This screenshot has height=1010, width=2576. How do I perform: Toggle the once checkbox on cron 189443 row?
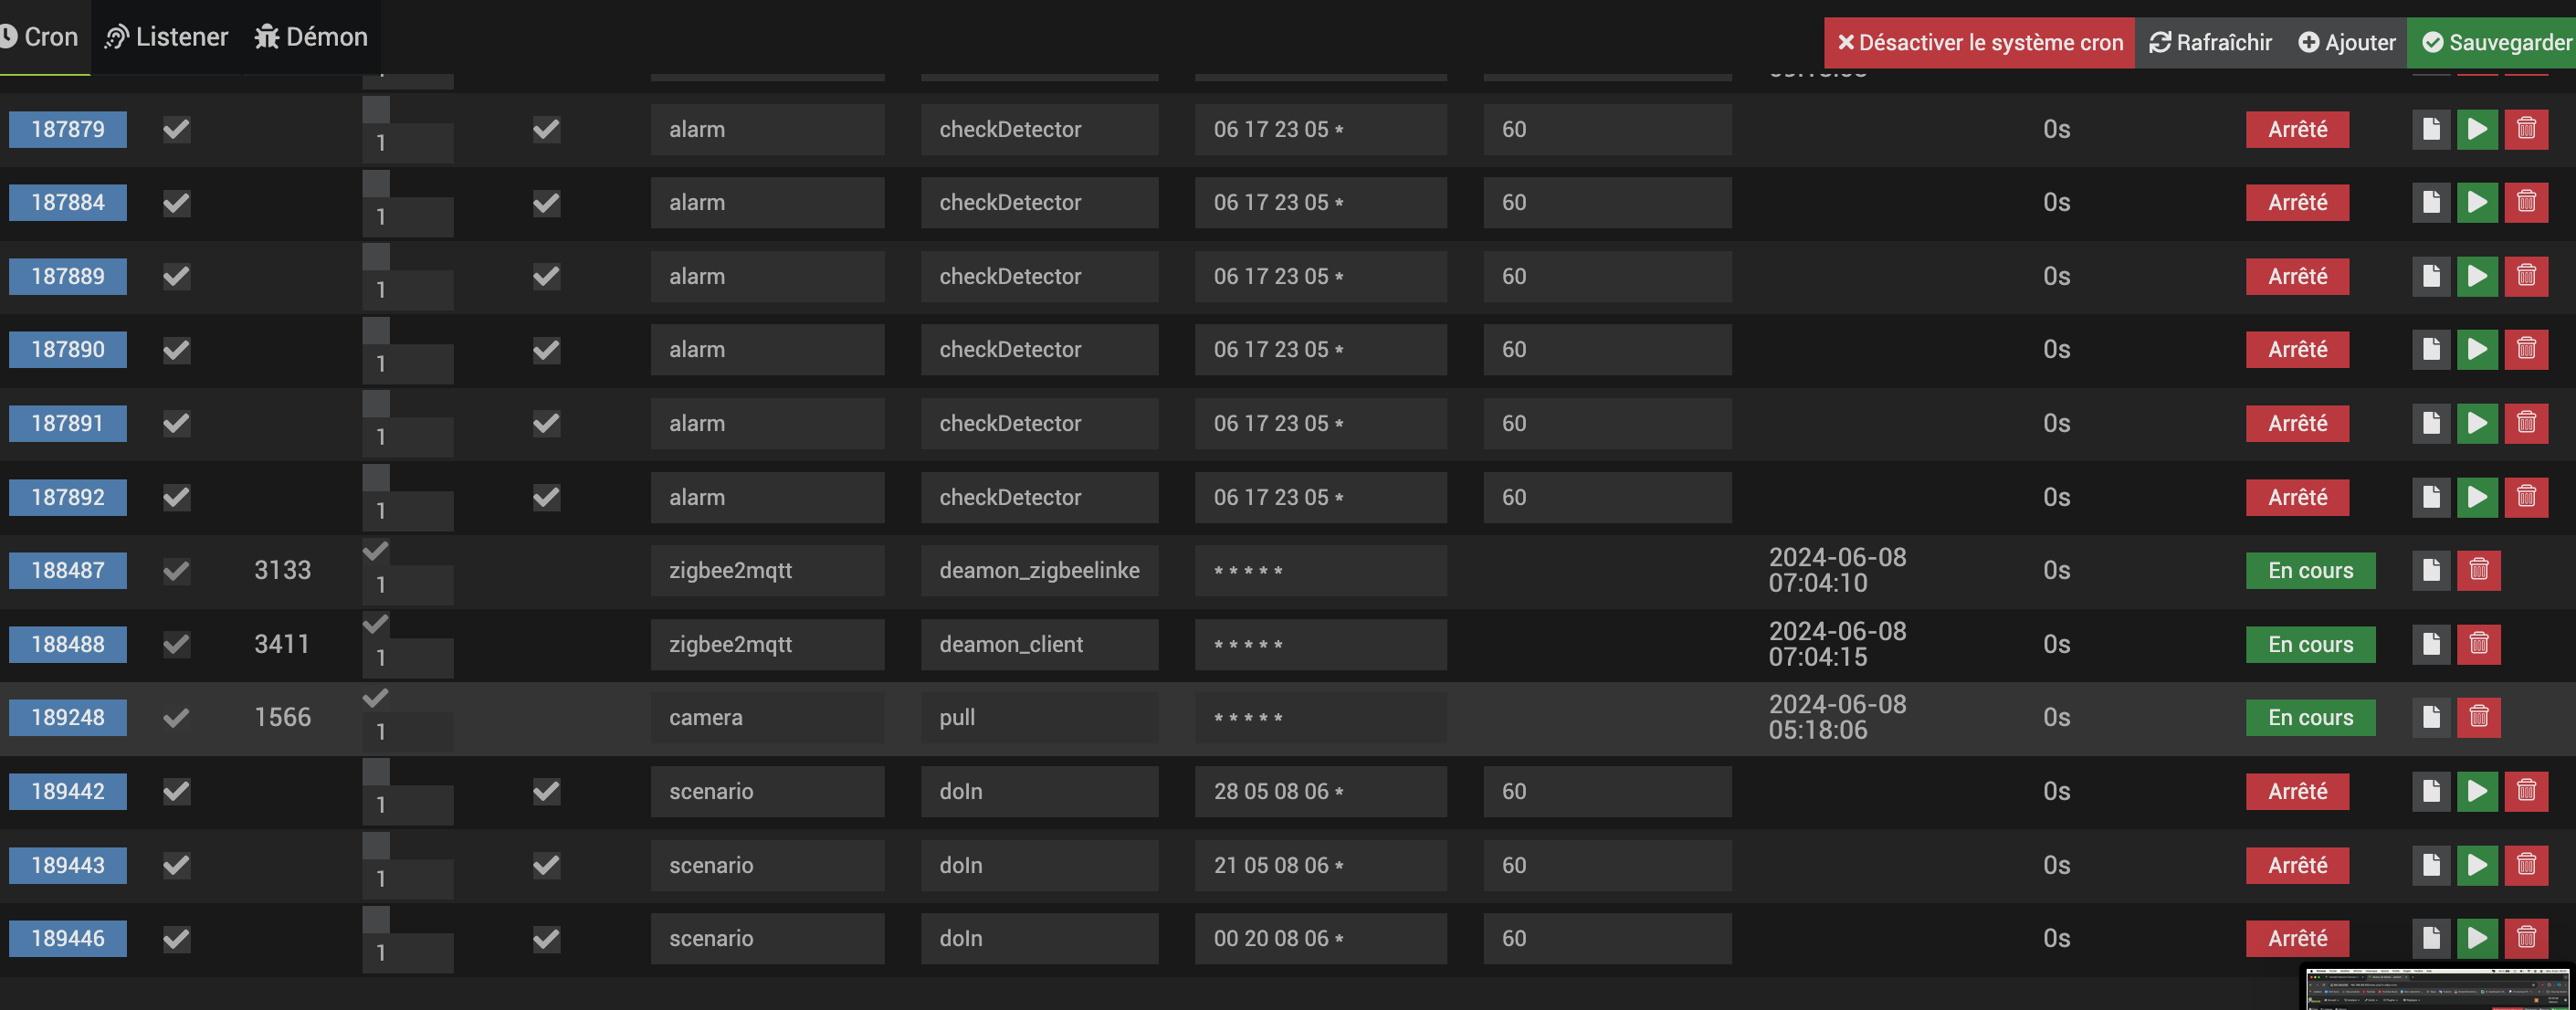546,865
